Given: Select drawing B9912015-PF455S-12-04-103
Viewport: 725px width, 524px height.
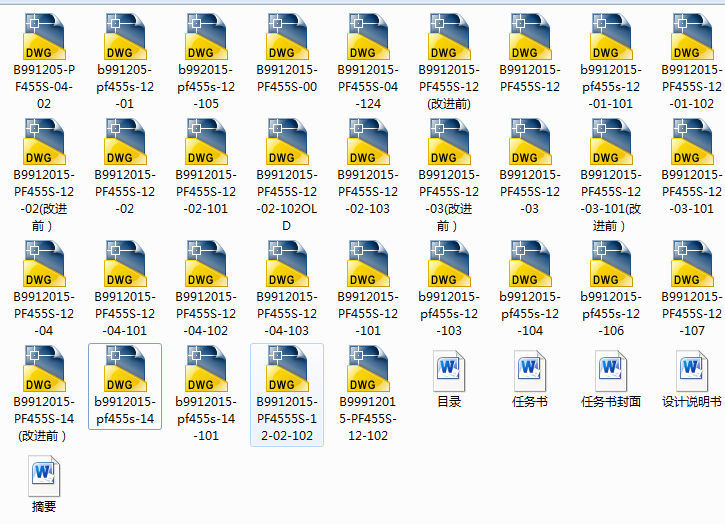Looking at the screenshot, I should click(287, 288).
